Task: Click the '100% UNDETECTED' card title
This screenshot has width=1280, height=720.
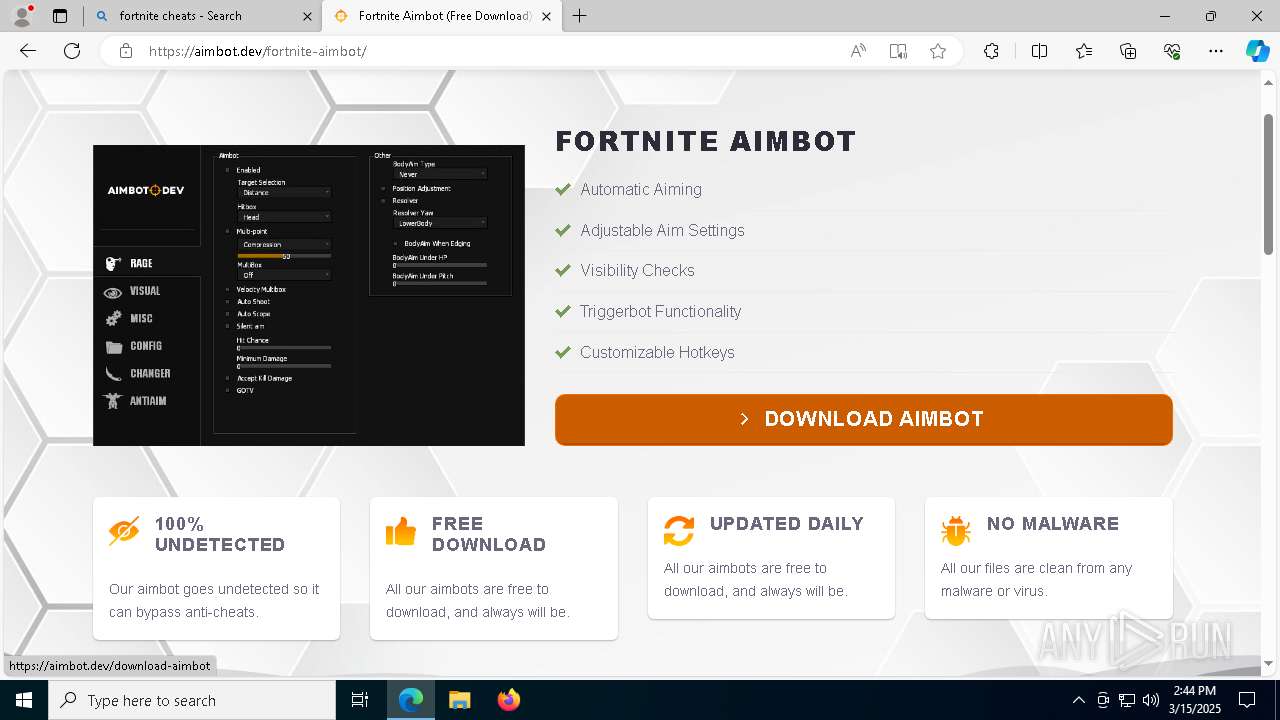Action: (x=220, y=534)
